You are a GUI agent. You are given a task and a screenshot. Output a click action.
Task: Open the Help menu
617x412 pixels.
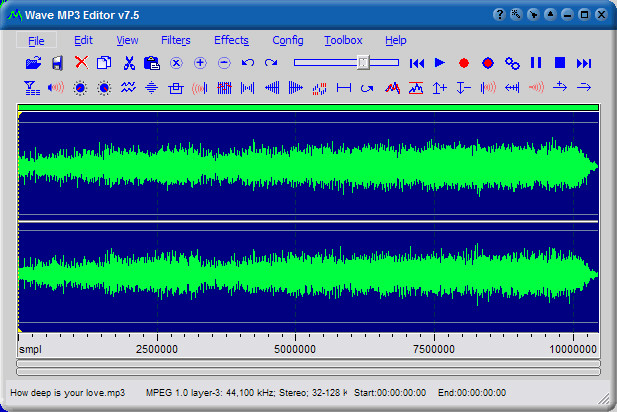tap(395, 40)
